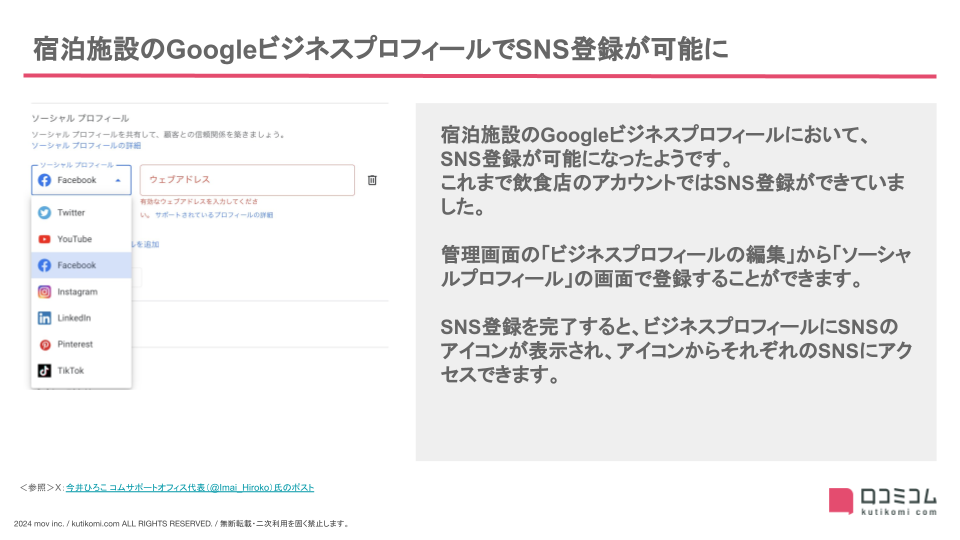Delete profile with trash can icon
Screen dimensions: 960x540
tap(372, 180)
